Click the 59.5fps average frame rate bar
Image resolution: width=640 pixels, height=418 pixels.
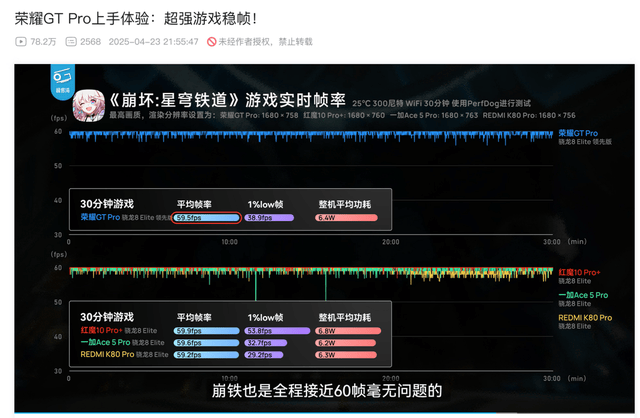pyautogui.click(x=207, y=218)
